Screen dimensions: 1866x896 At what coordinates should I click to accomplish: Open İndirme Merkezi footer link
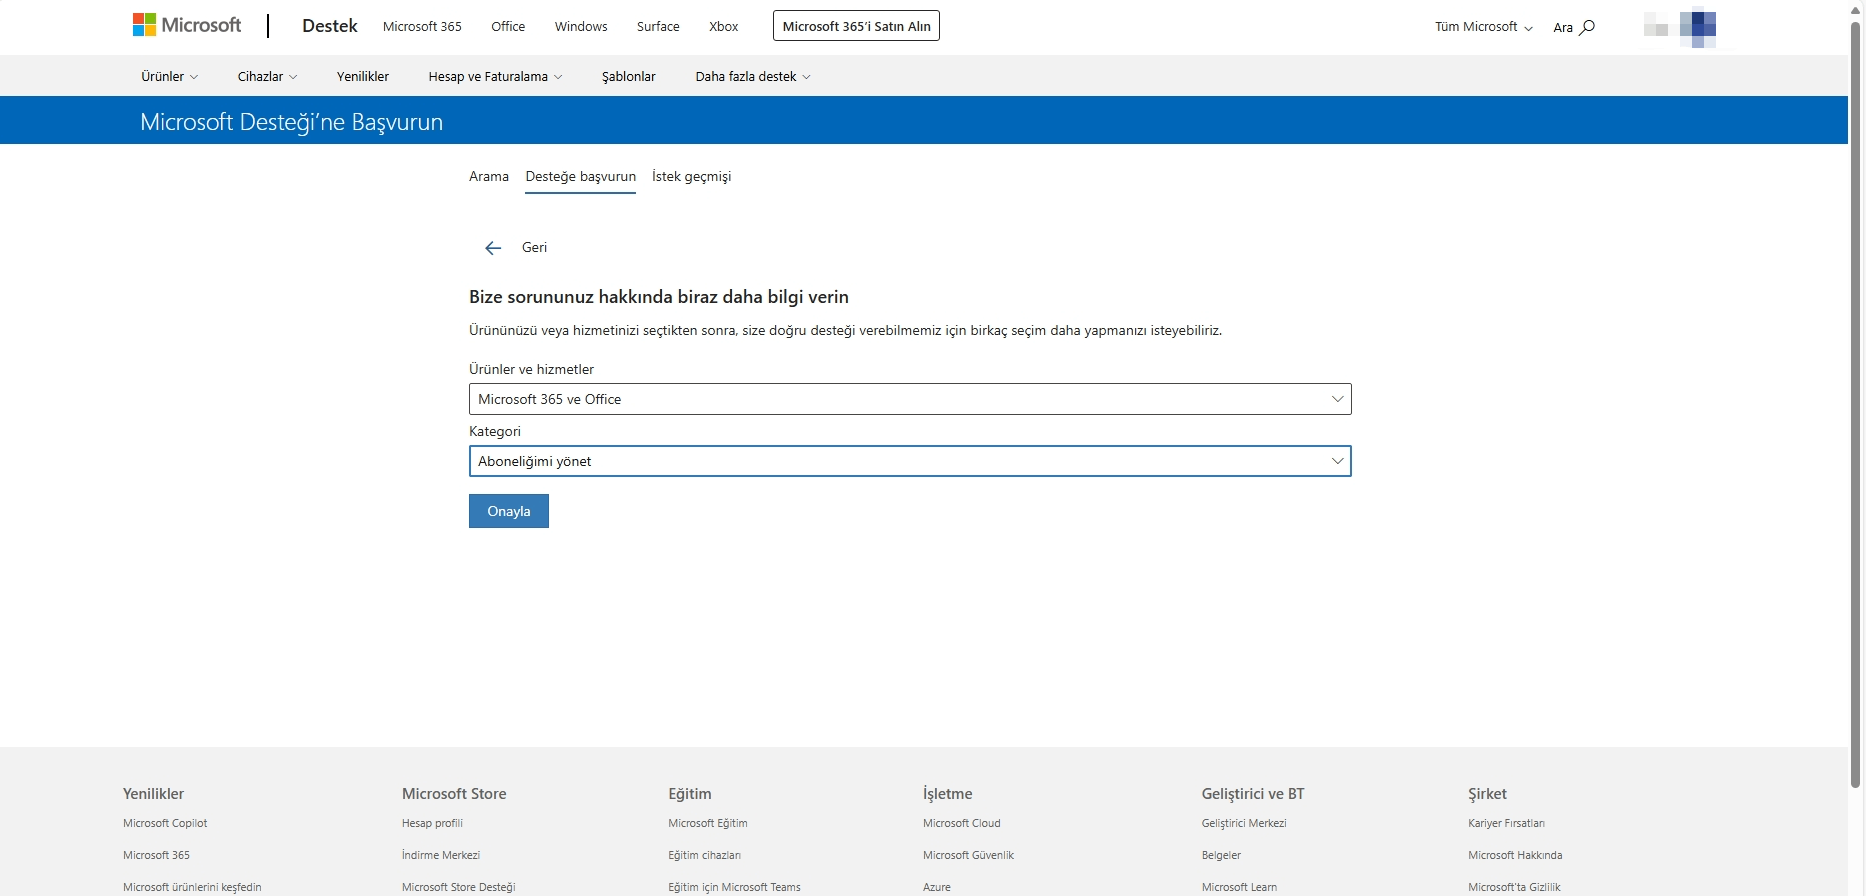click(x=441, y=855)
